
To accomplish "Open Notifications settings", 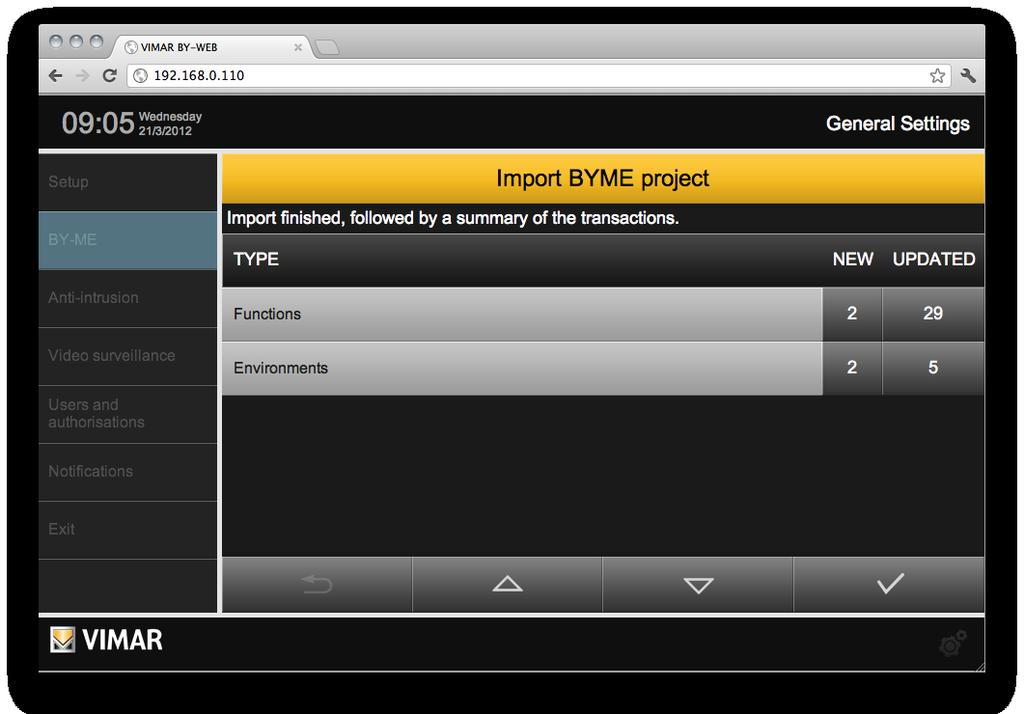I will point(128,472).
